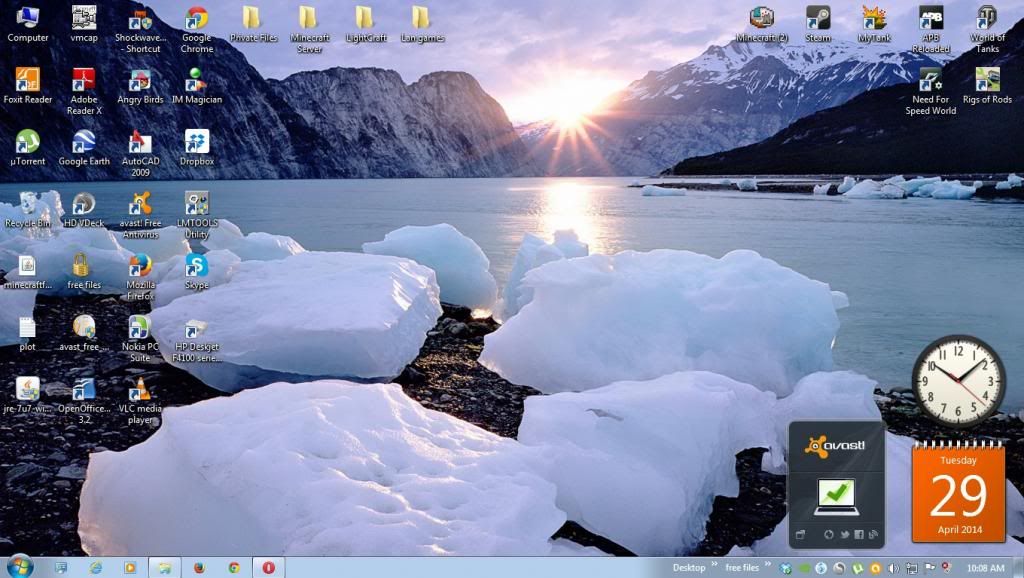Click the taskbar clock showing 10:08 AM
Screen dimensions: 1024x578
coord(985,568)
